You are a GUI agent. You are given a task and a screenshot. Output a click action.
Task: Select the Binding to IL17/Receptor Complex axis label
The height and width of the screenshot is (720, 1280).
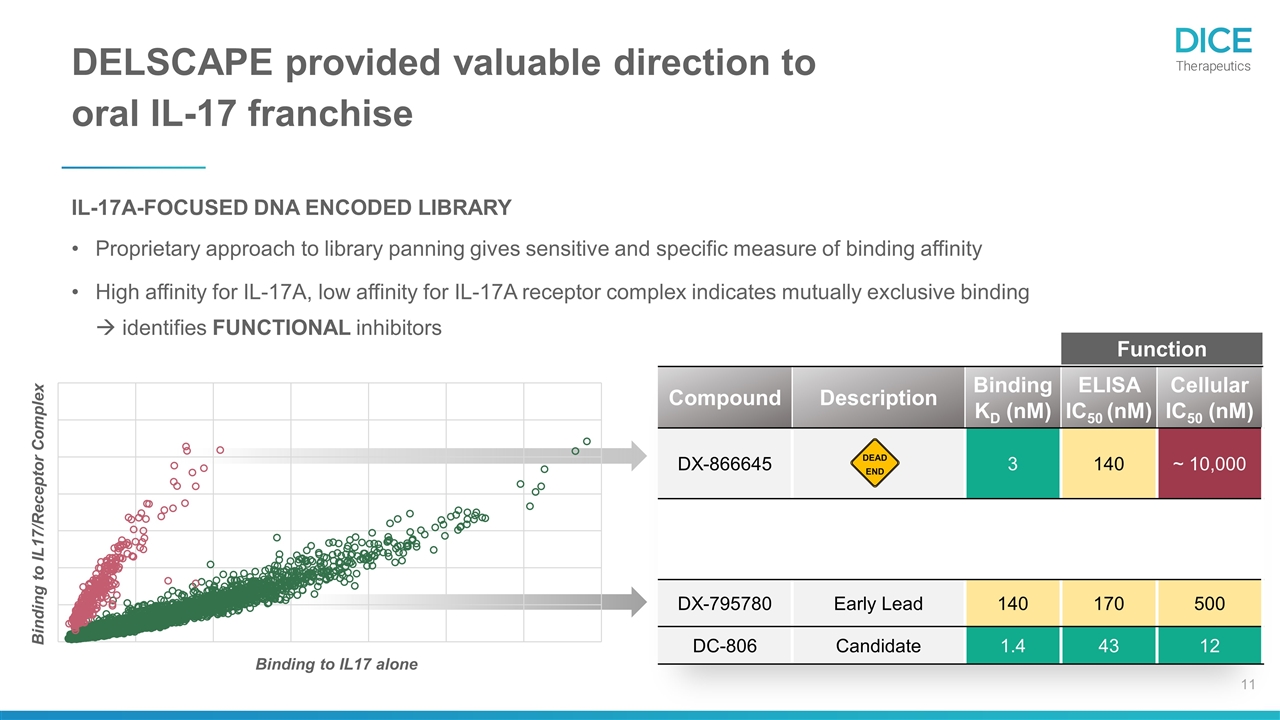click(x=41, y=512)
